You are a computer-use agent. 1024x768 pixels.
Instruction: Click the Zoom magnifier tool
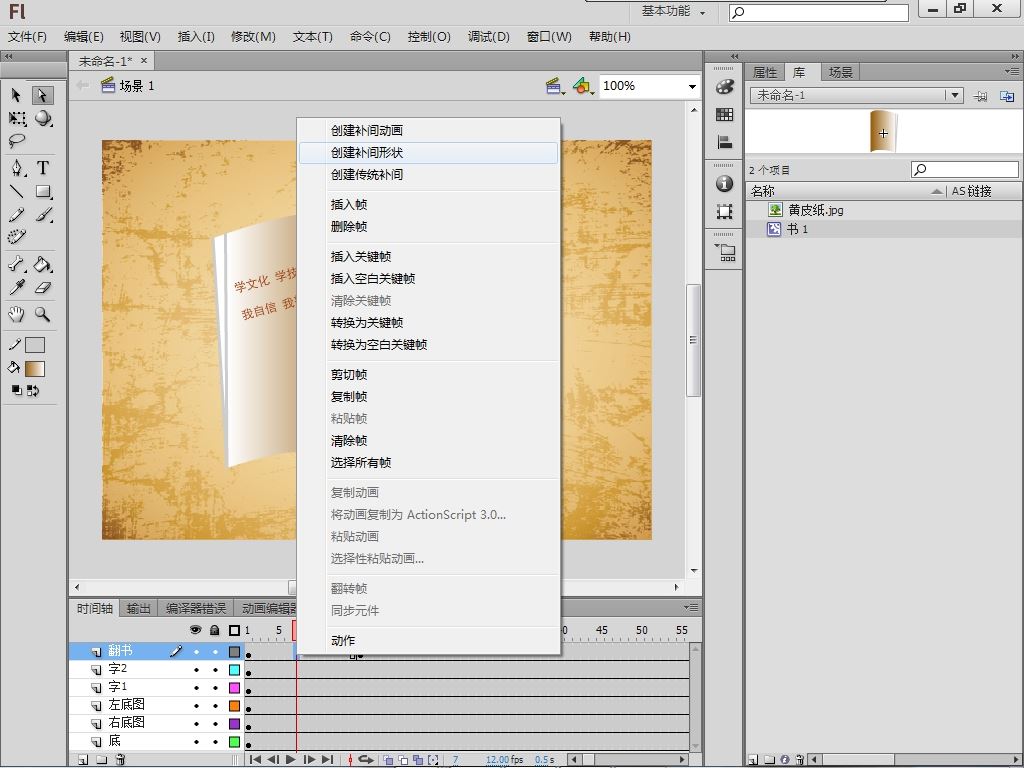tap(43, 314)
